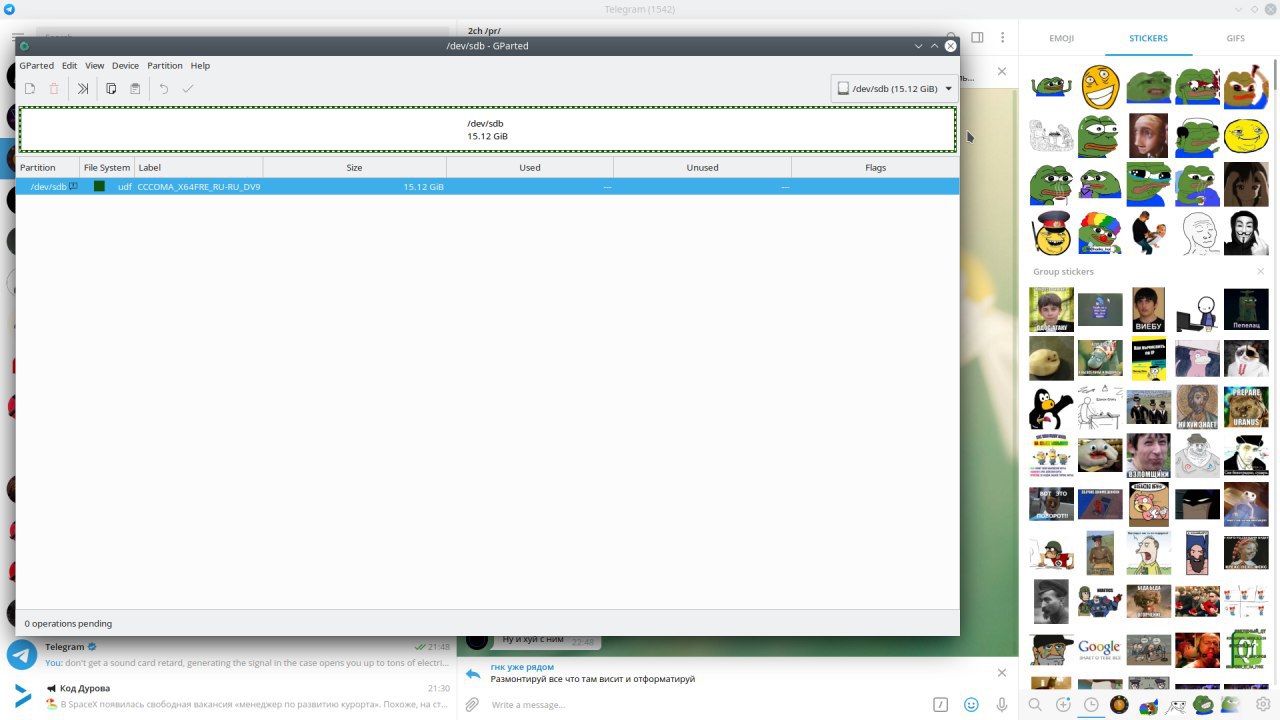
Task: Click the File System column header
Action: click(107, 167)
